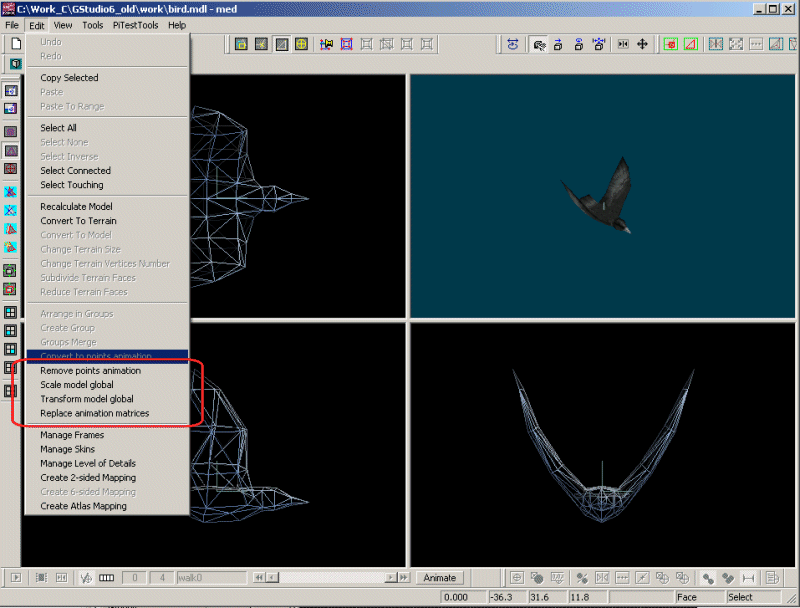Select the Scale tool icon with arrows

(x=598, y=44)
